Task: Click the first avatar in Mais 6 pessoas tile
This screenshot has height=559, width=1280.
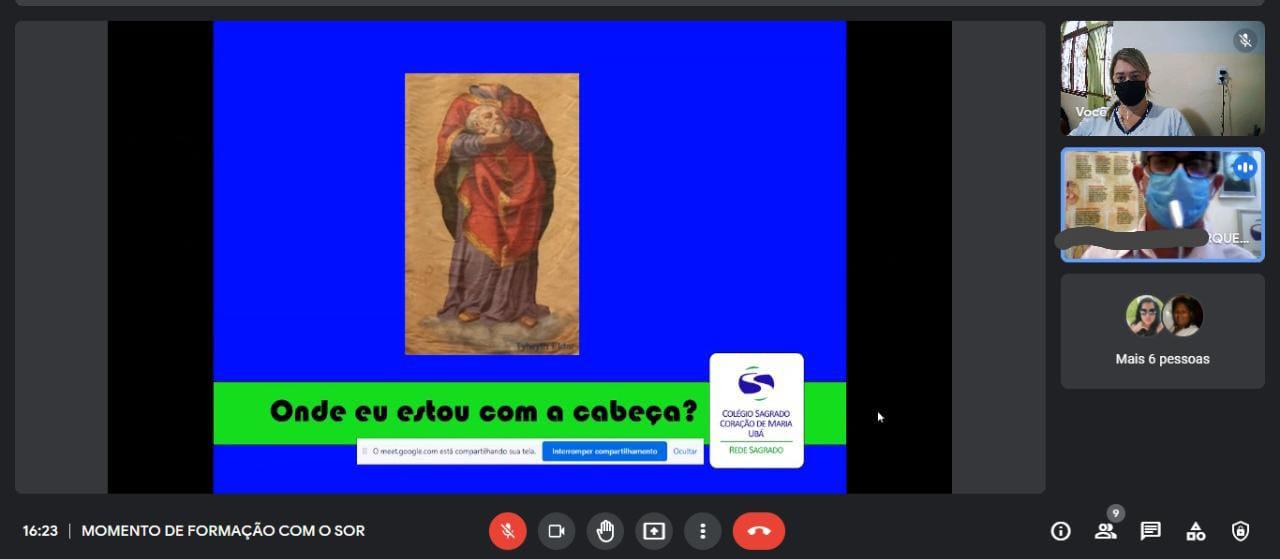Action: pyautogui.click(x=1145, y=316)
